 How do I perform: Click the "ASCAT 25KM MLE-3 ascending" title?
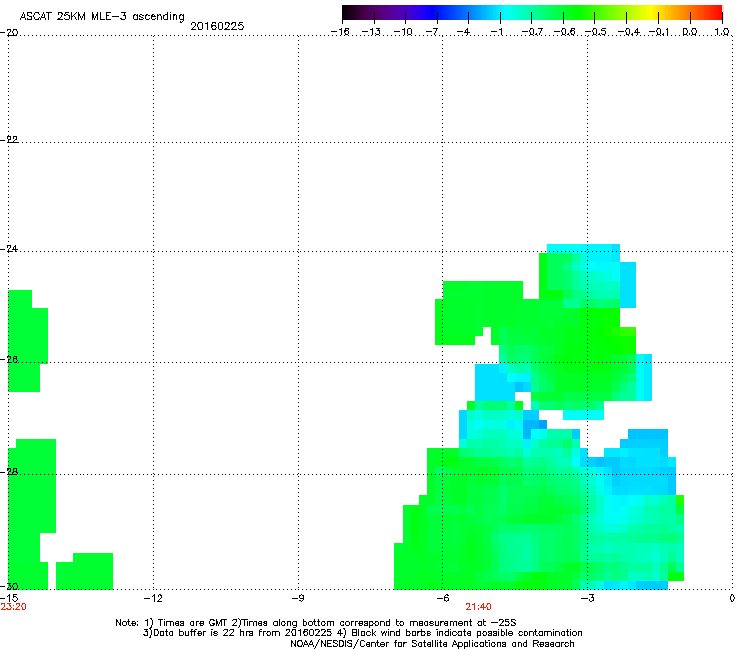point(102,16)
